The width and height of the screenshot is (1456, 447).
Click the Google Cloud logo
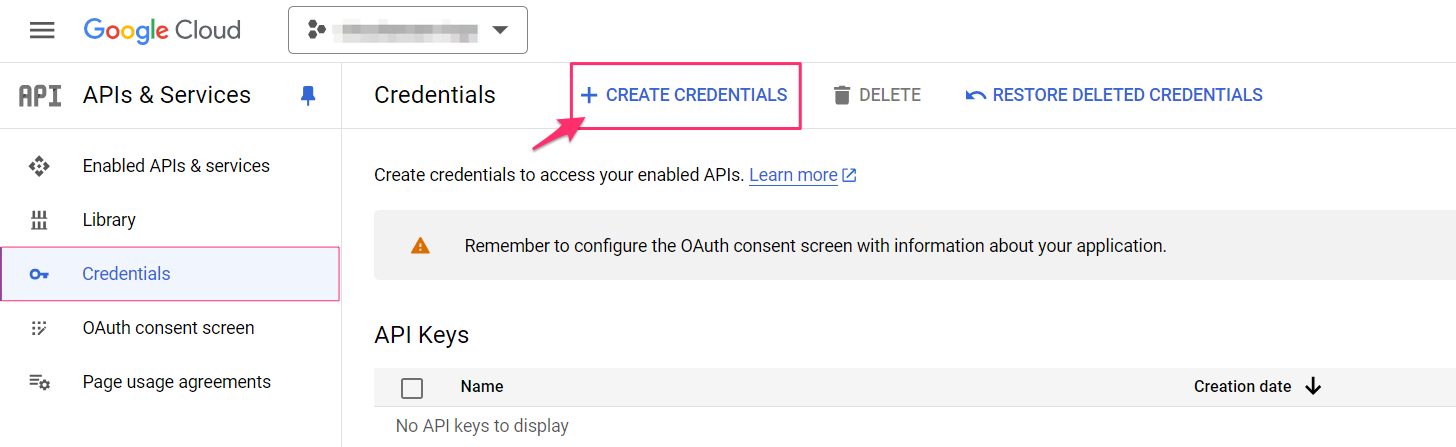(x=162, y=30)
